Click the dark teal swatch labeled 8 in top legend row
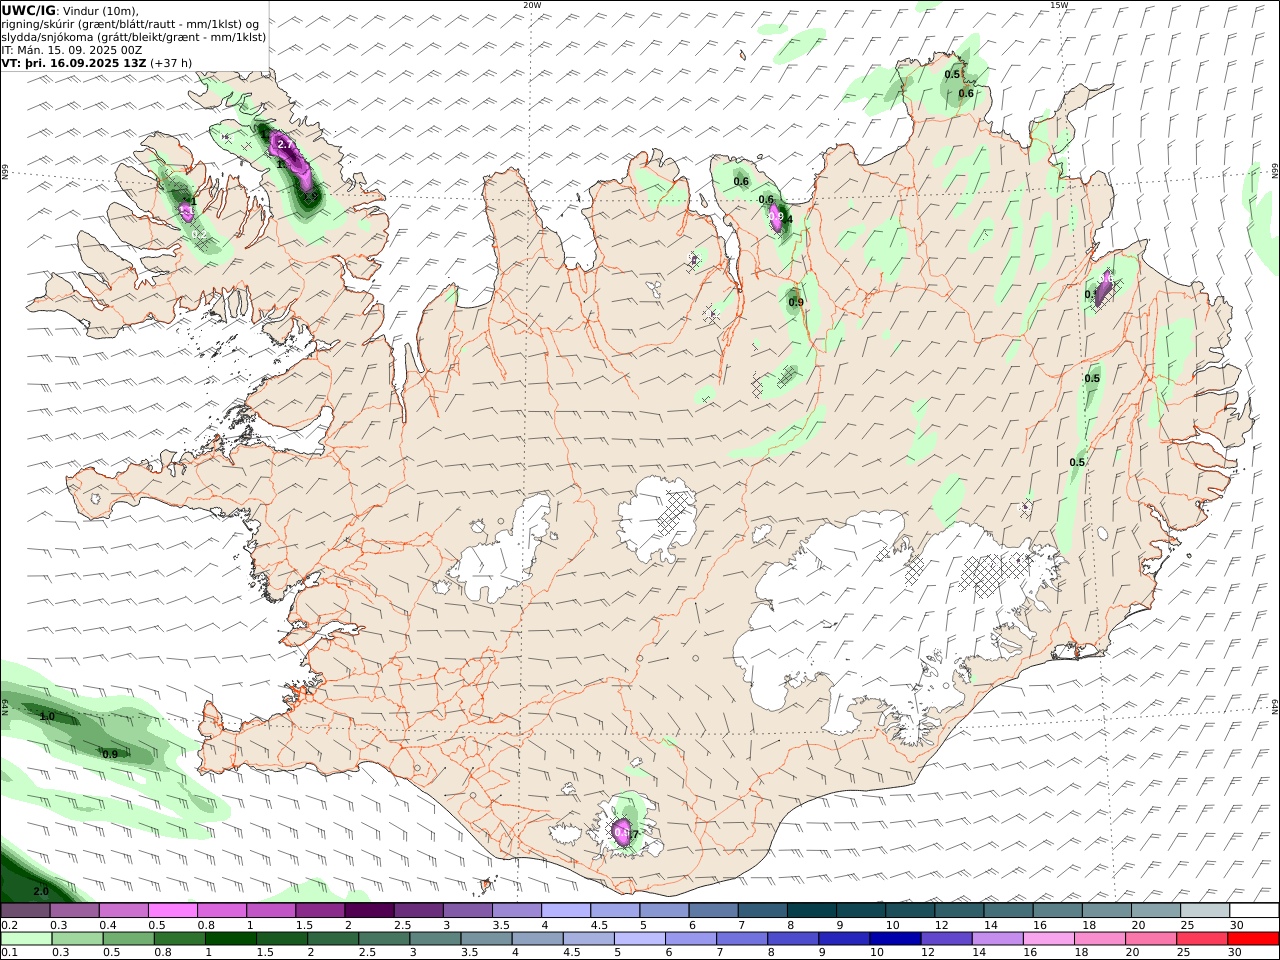1280x960 pixels. point(810,911)
